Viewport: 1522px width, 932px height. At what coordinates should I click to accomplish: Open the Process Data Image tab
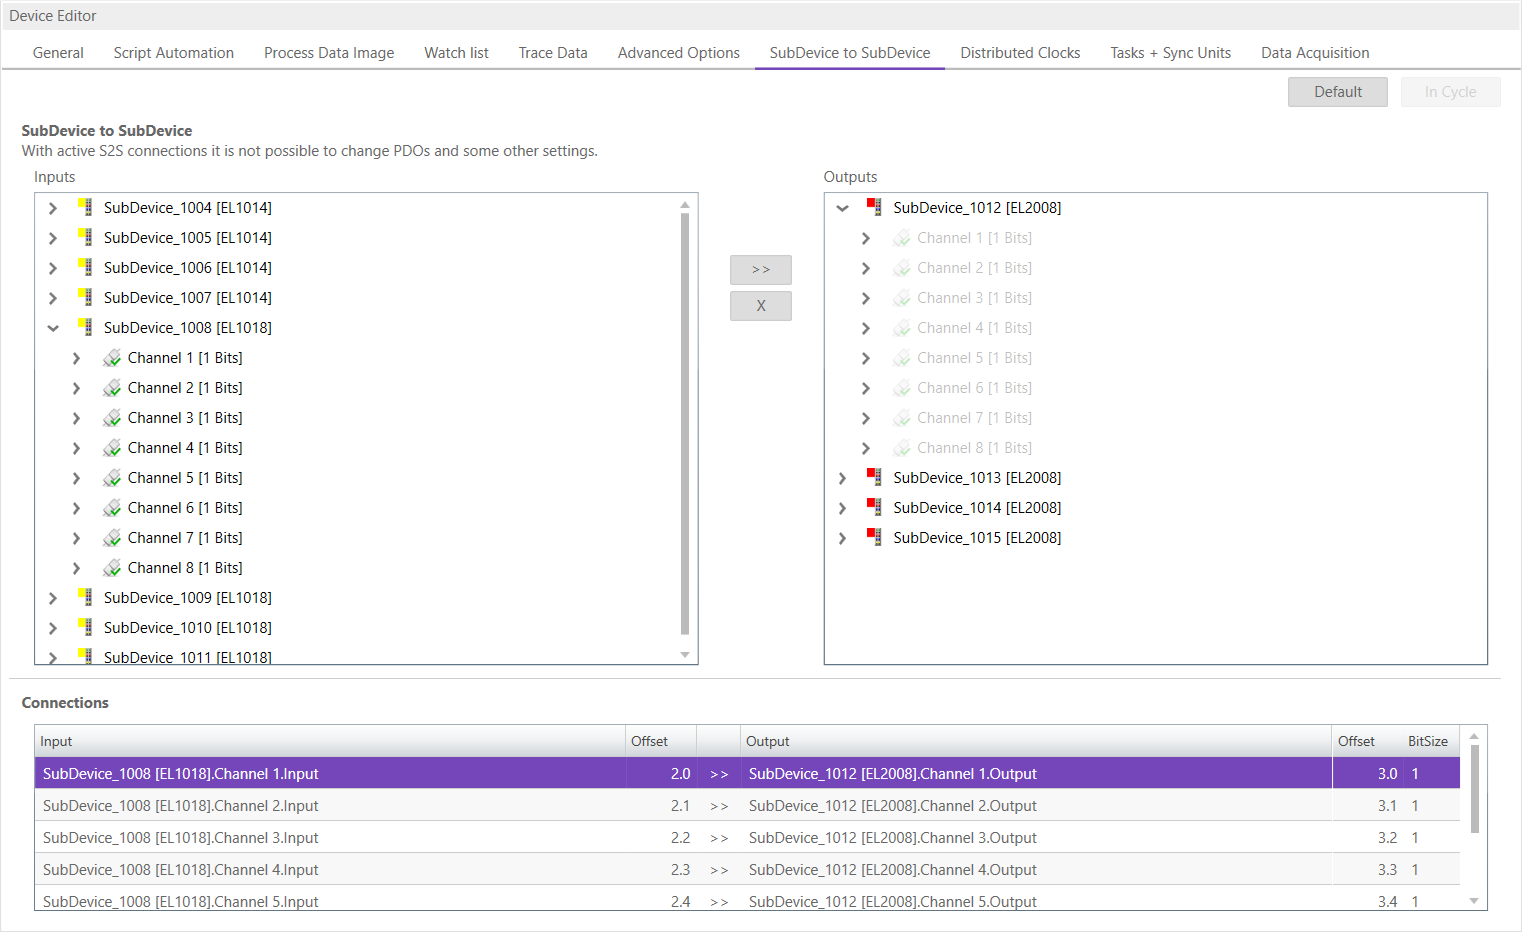328,53
